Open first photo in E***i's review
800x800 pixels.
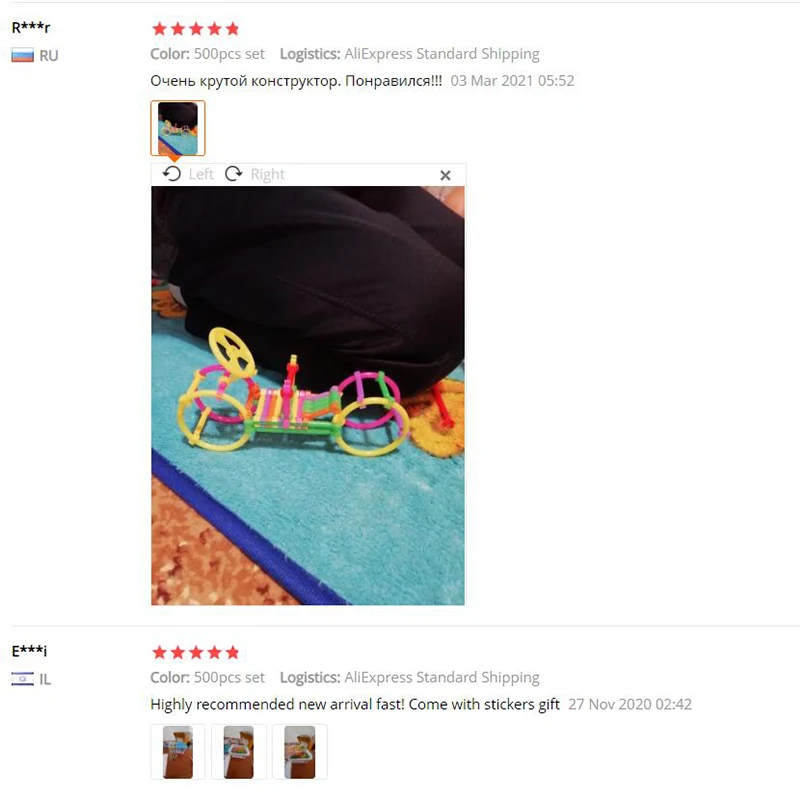pyautogui.click(x=178, y=752)
